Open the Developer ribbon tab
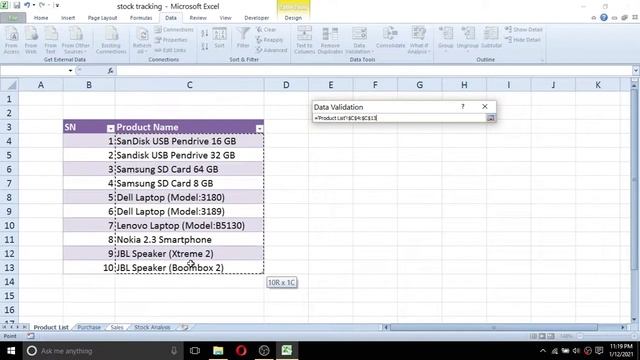Viewport: 640px width, 360px height. click(257, 18)
